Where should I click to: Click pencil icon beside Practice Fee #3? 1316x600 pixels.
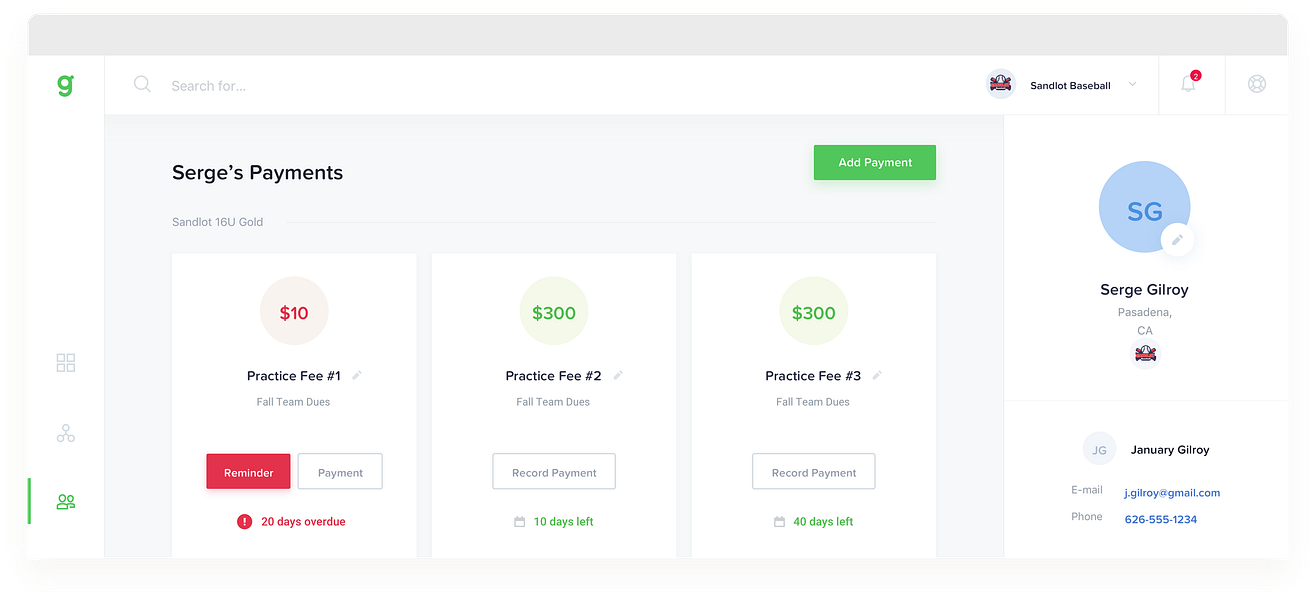[877, 376]
